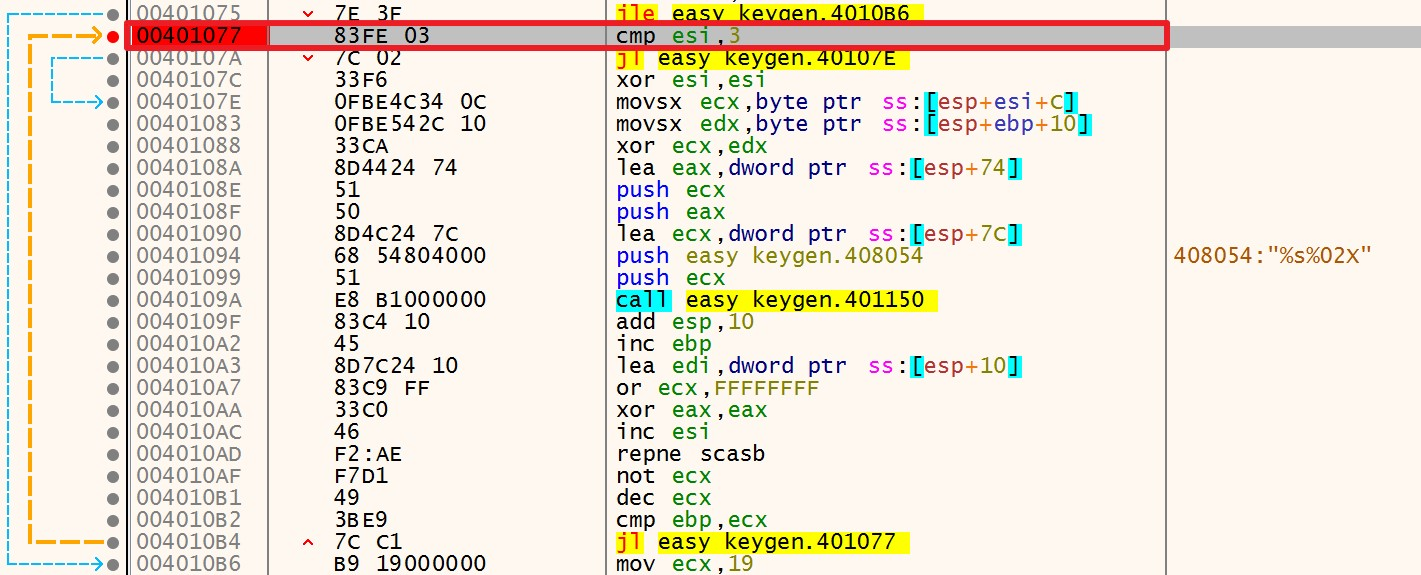
Task: Click the push easy keygen.408054 instruction
Action: click(x=770, y=256)
